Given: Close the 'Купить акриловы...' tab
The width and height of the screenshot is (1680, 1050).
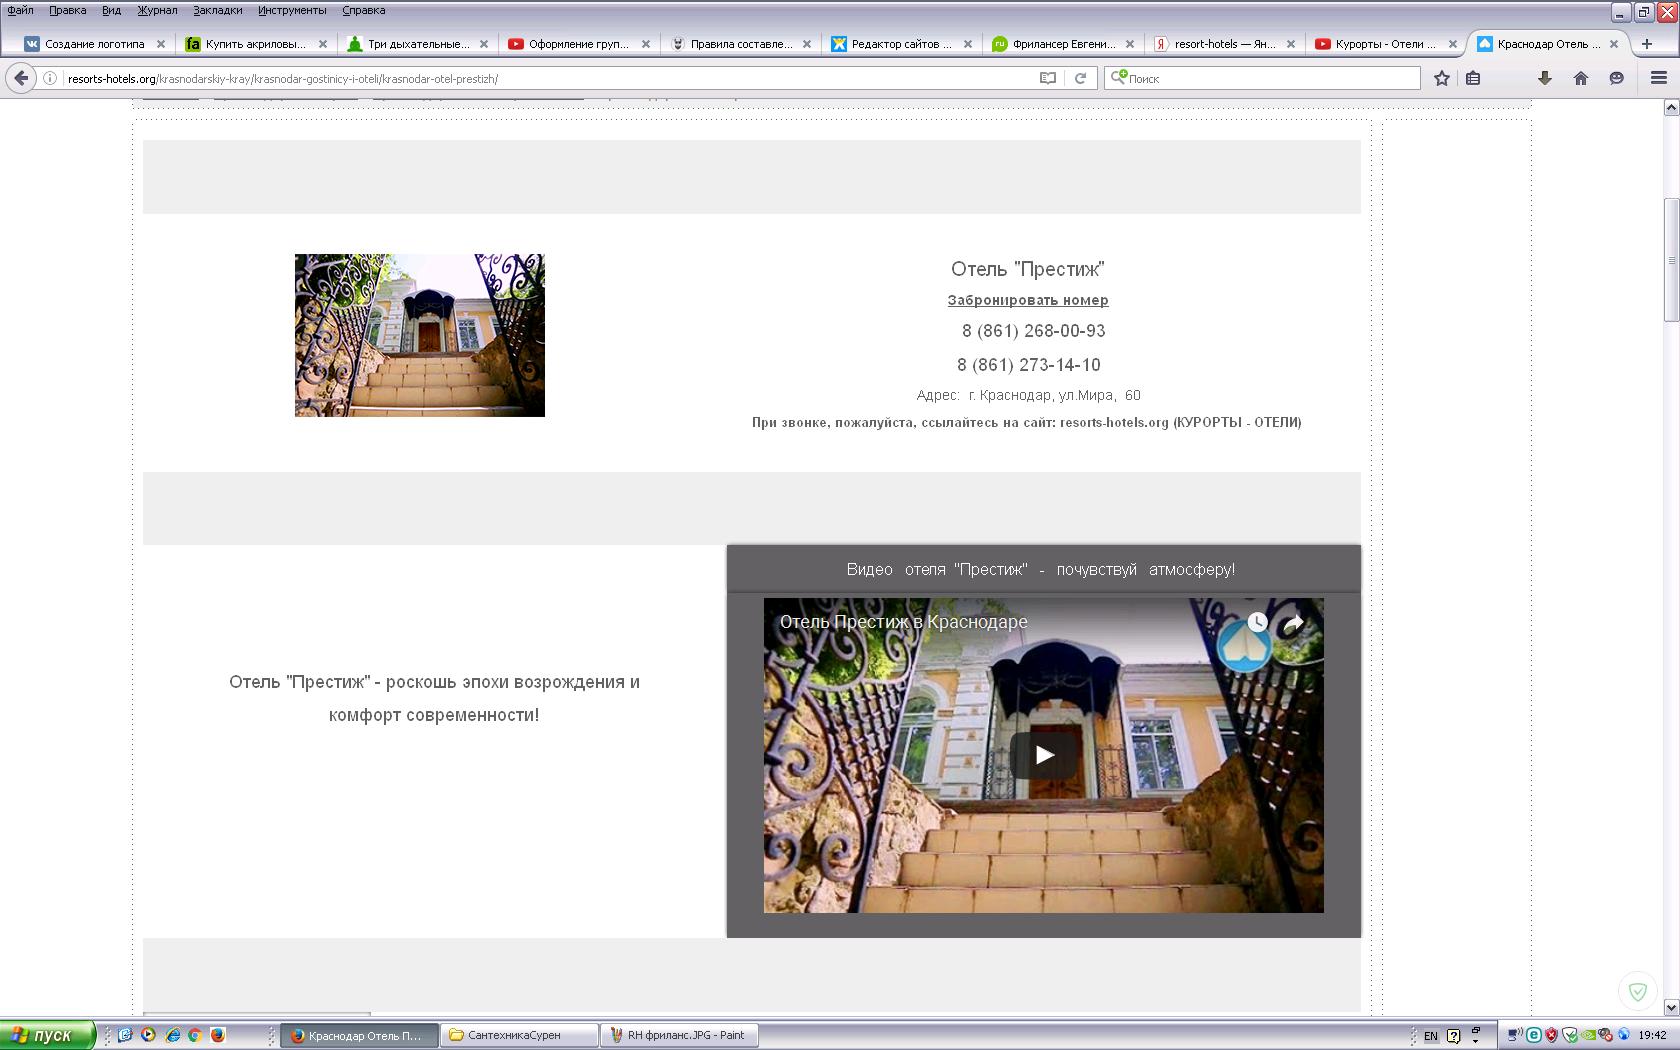Looking at the screenshot, I should coord(323,44).
